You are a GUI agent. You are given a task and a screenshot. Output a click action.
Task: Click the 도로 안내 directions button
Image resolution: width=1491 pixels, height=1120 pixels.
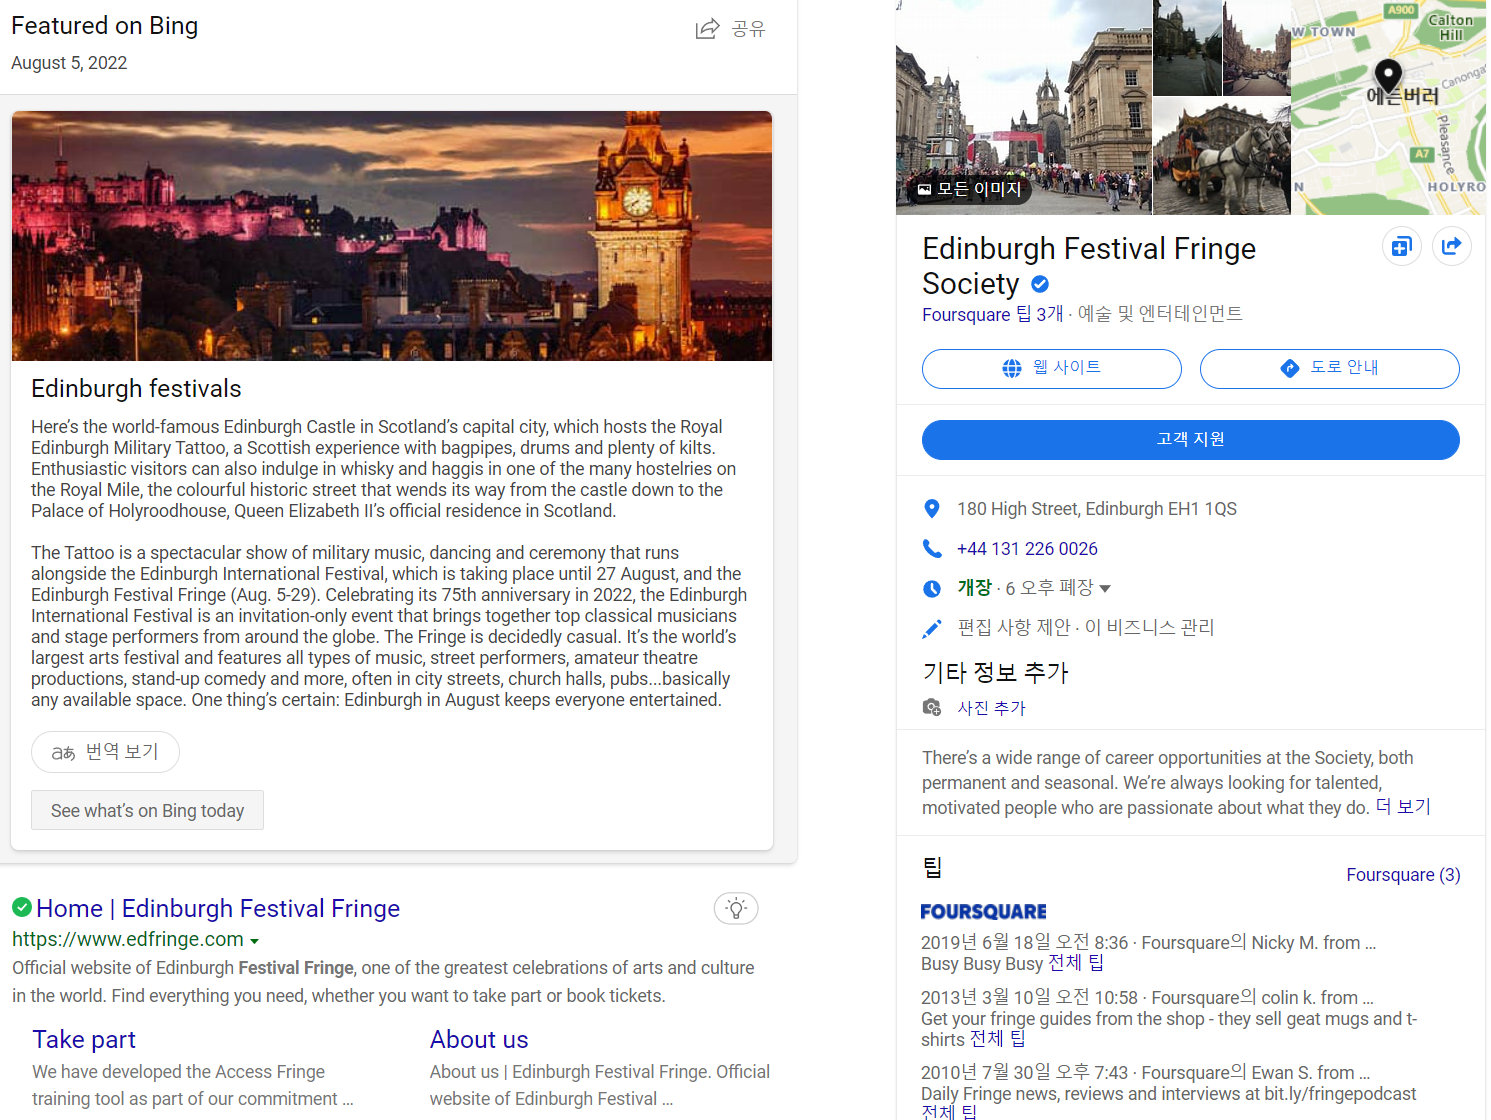[x=1329, y=368]
